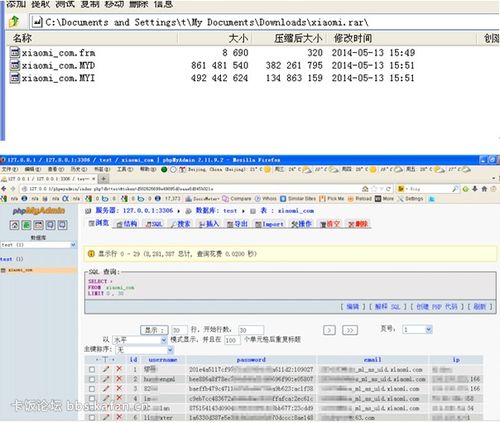Click the archive path address field

[x=264, y=22]
